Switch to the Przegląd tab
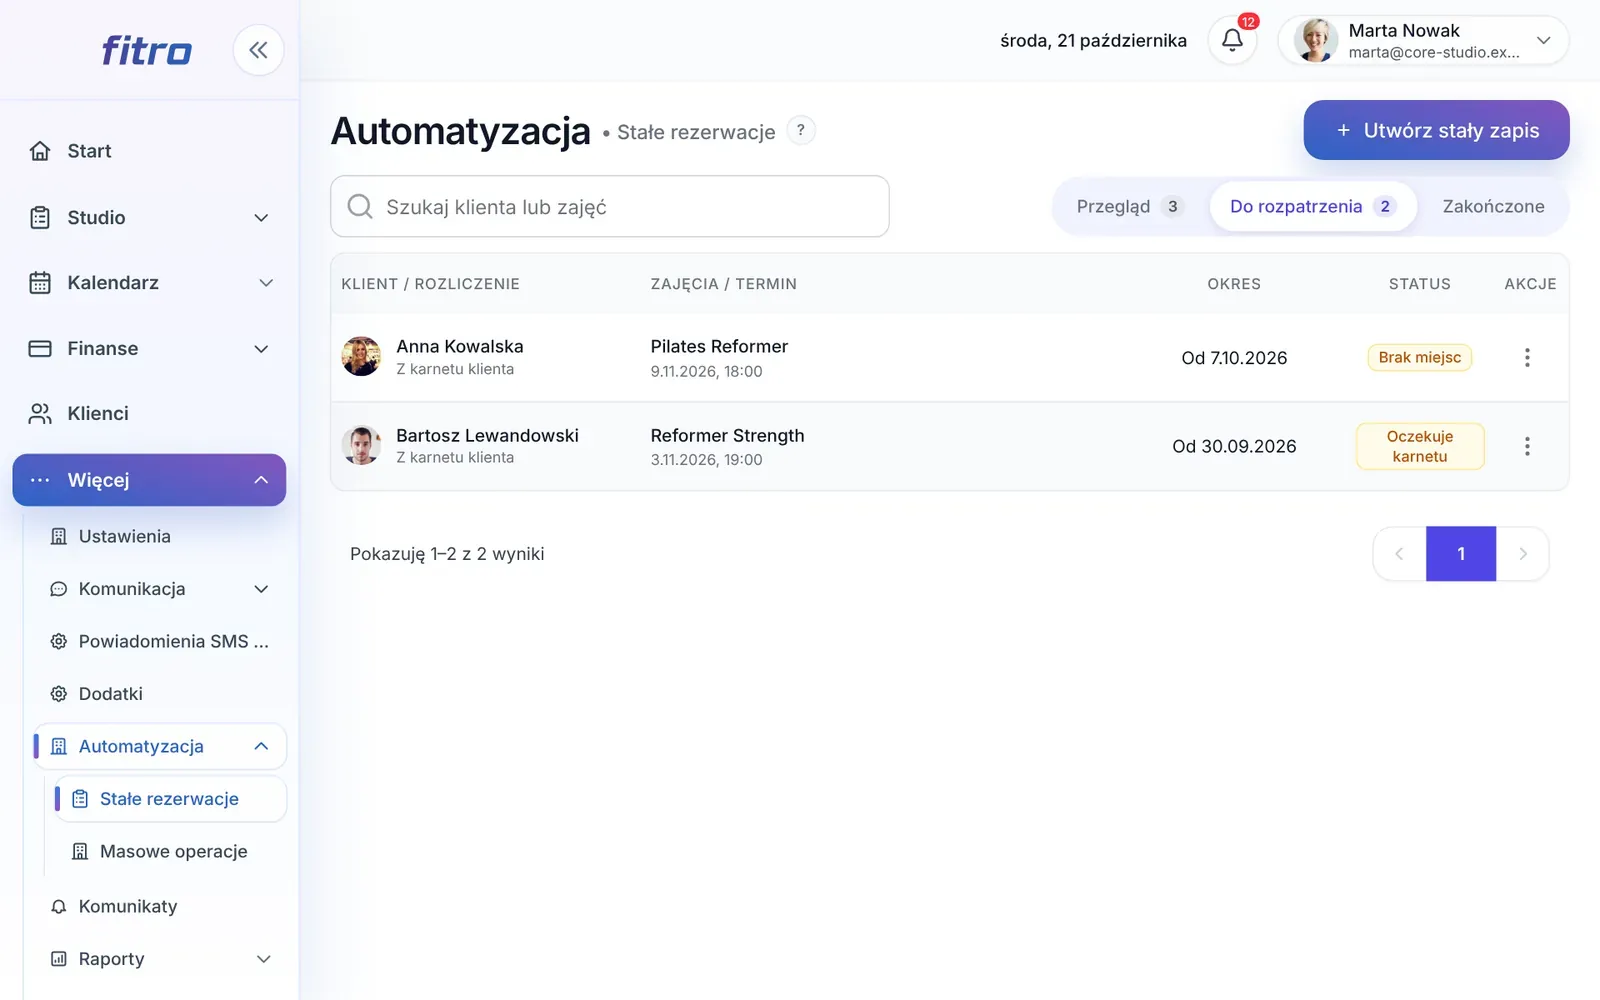Viewport: 1600px width, 1000px height. point(1130,206)
